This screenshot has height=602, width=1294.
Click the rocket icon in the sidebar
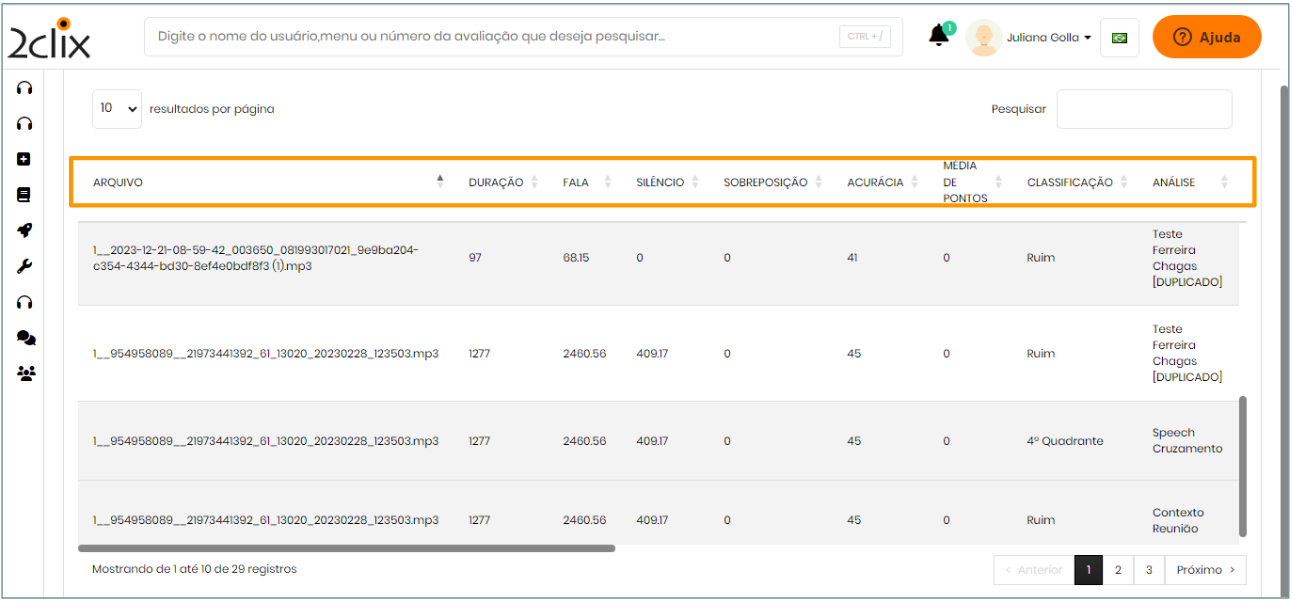pos(25,231)
